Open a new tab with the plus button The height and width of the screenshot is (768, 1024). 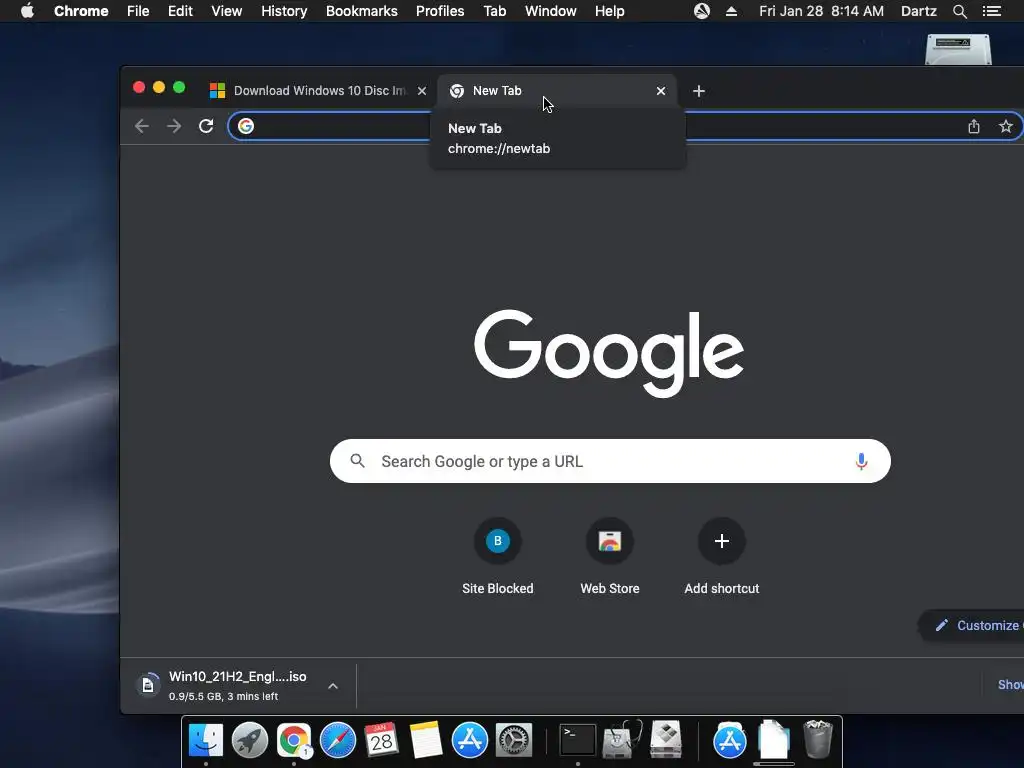tap(699, 91)
